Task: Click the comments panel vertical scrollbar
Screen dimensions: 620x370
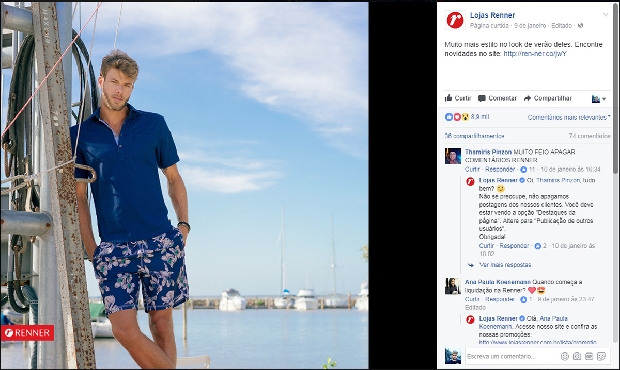Action: [615, 89]
